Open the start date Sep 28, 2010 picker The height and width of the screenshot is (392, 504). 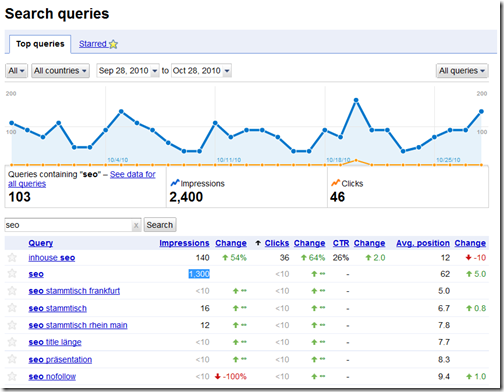point(128,71)
